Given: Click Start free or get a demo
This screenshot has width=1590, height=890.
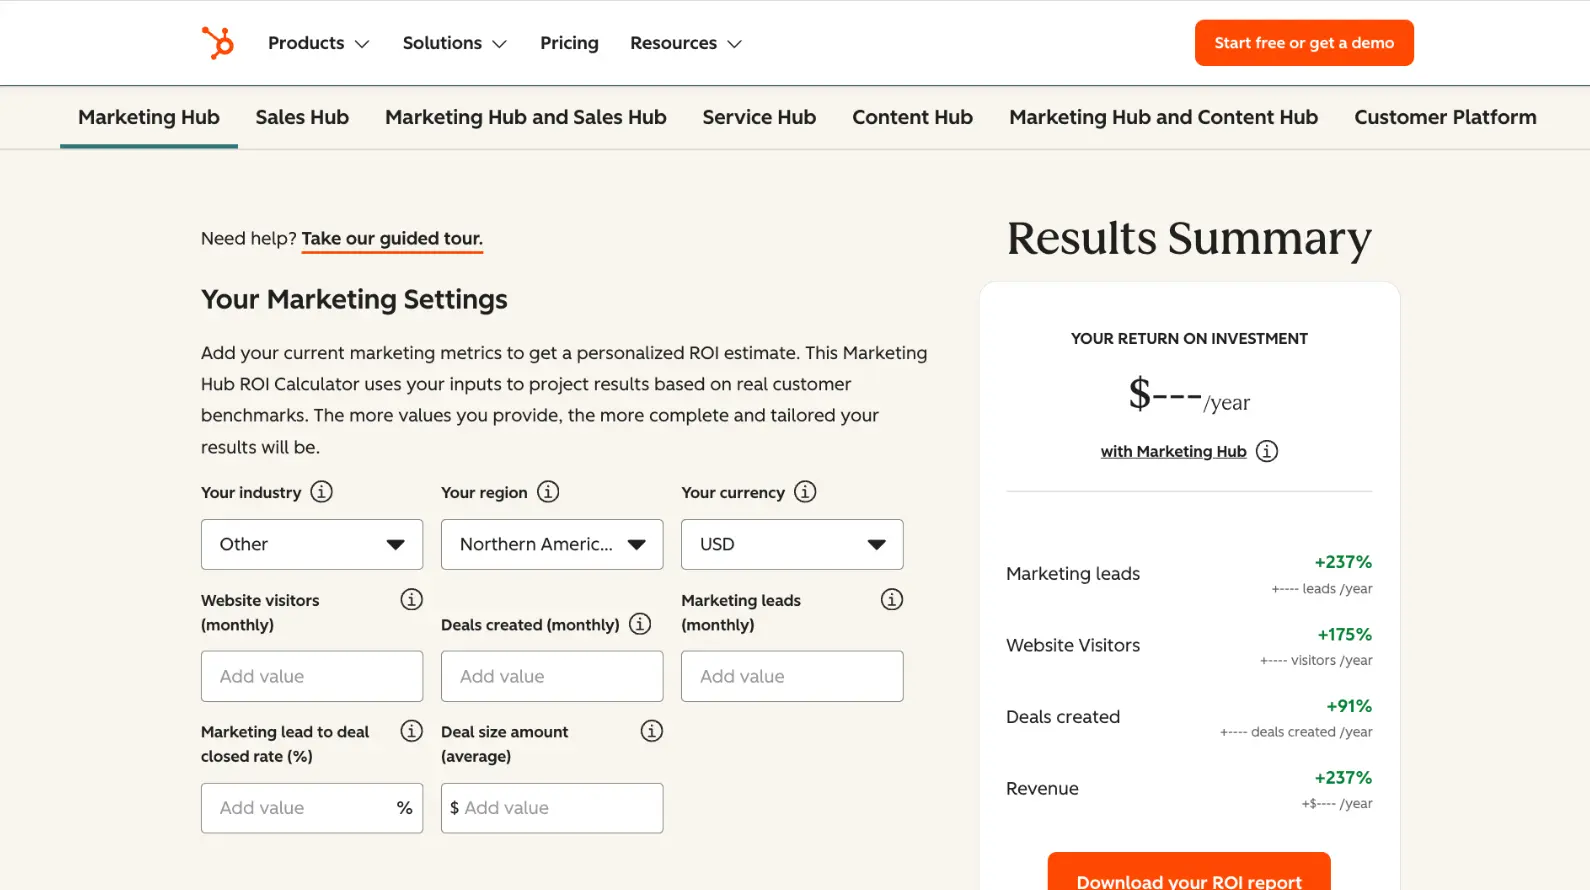Looking at the screenshot, I should 1304,43.
